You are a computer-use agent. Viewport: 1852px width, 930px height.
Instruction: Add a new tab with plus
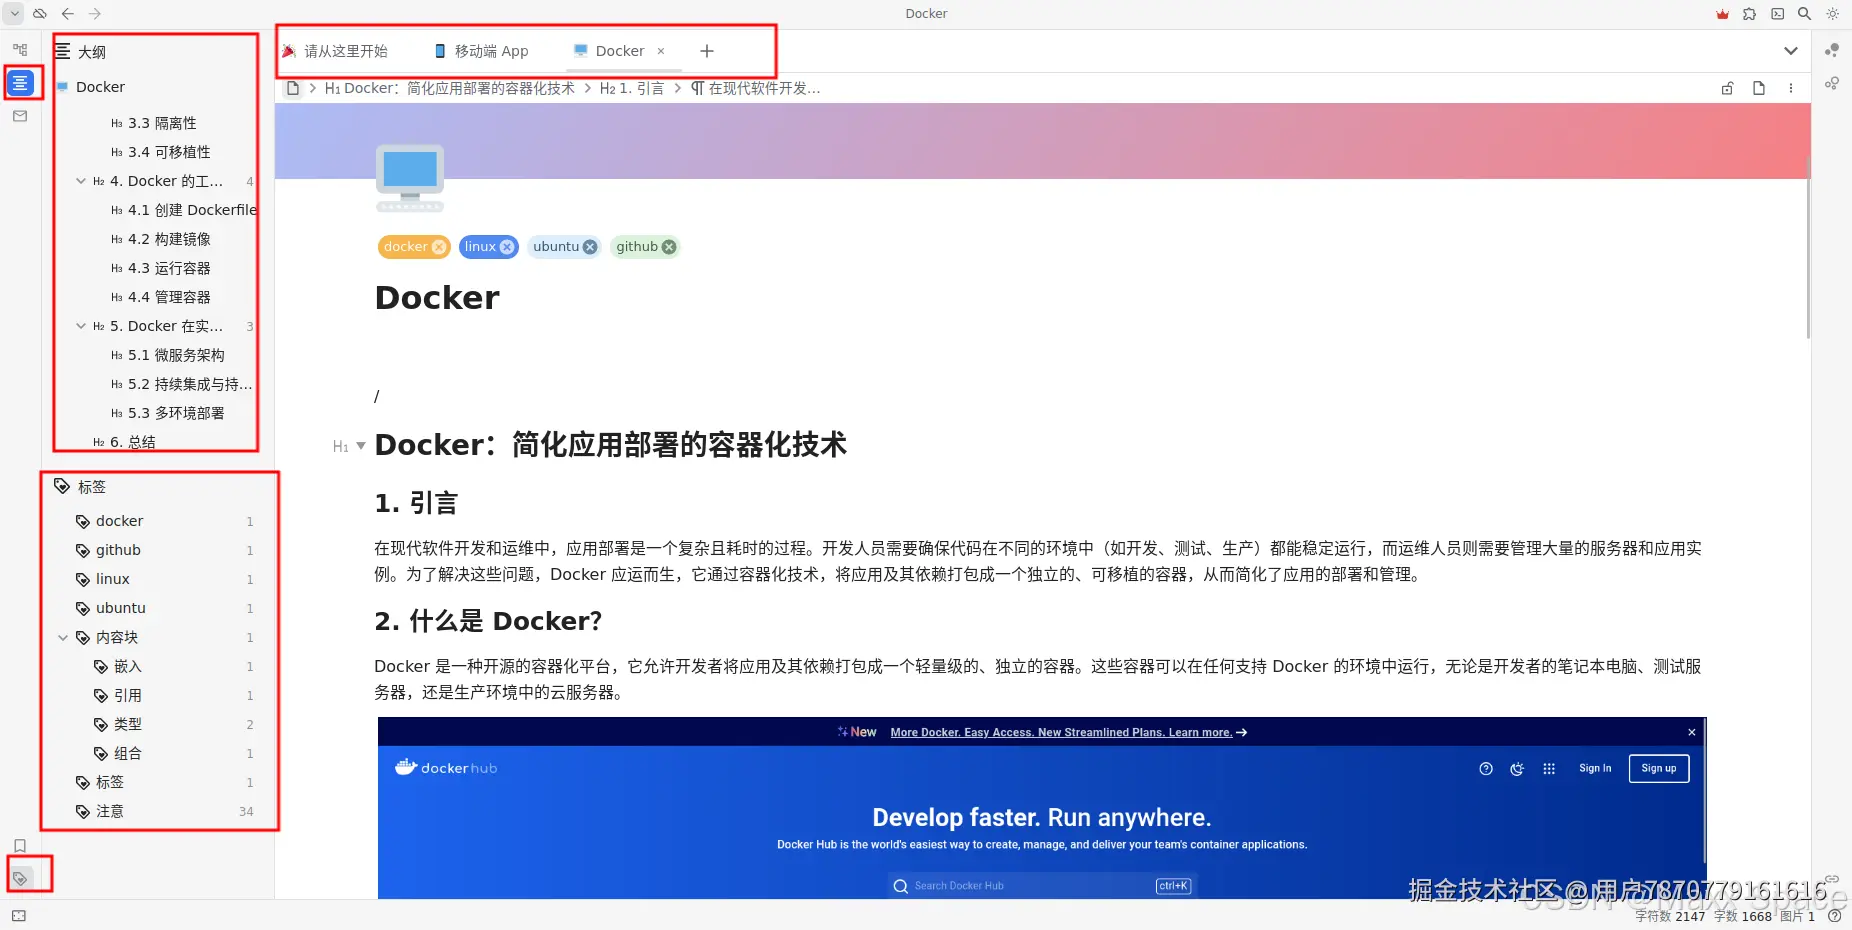(707, 51)
